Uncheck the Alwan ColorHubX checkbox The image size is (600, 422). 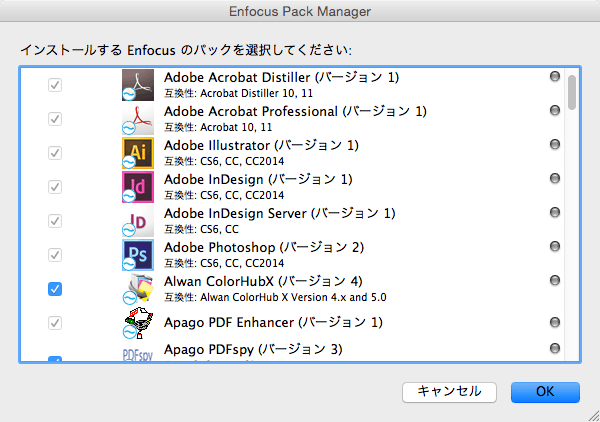click(x=55, y=289)
